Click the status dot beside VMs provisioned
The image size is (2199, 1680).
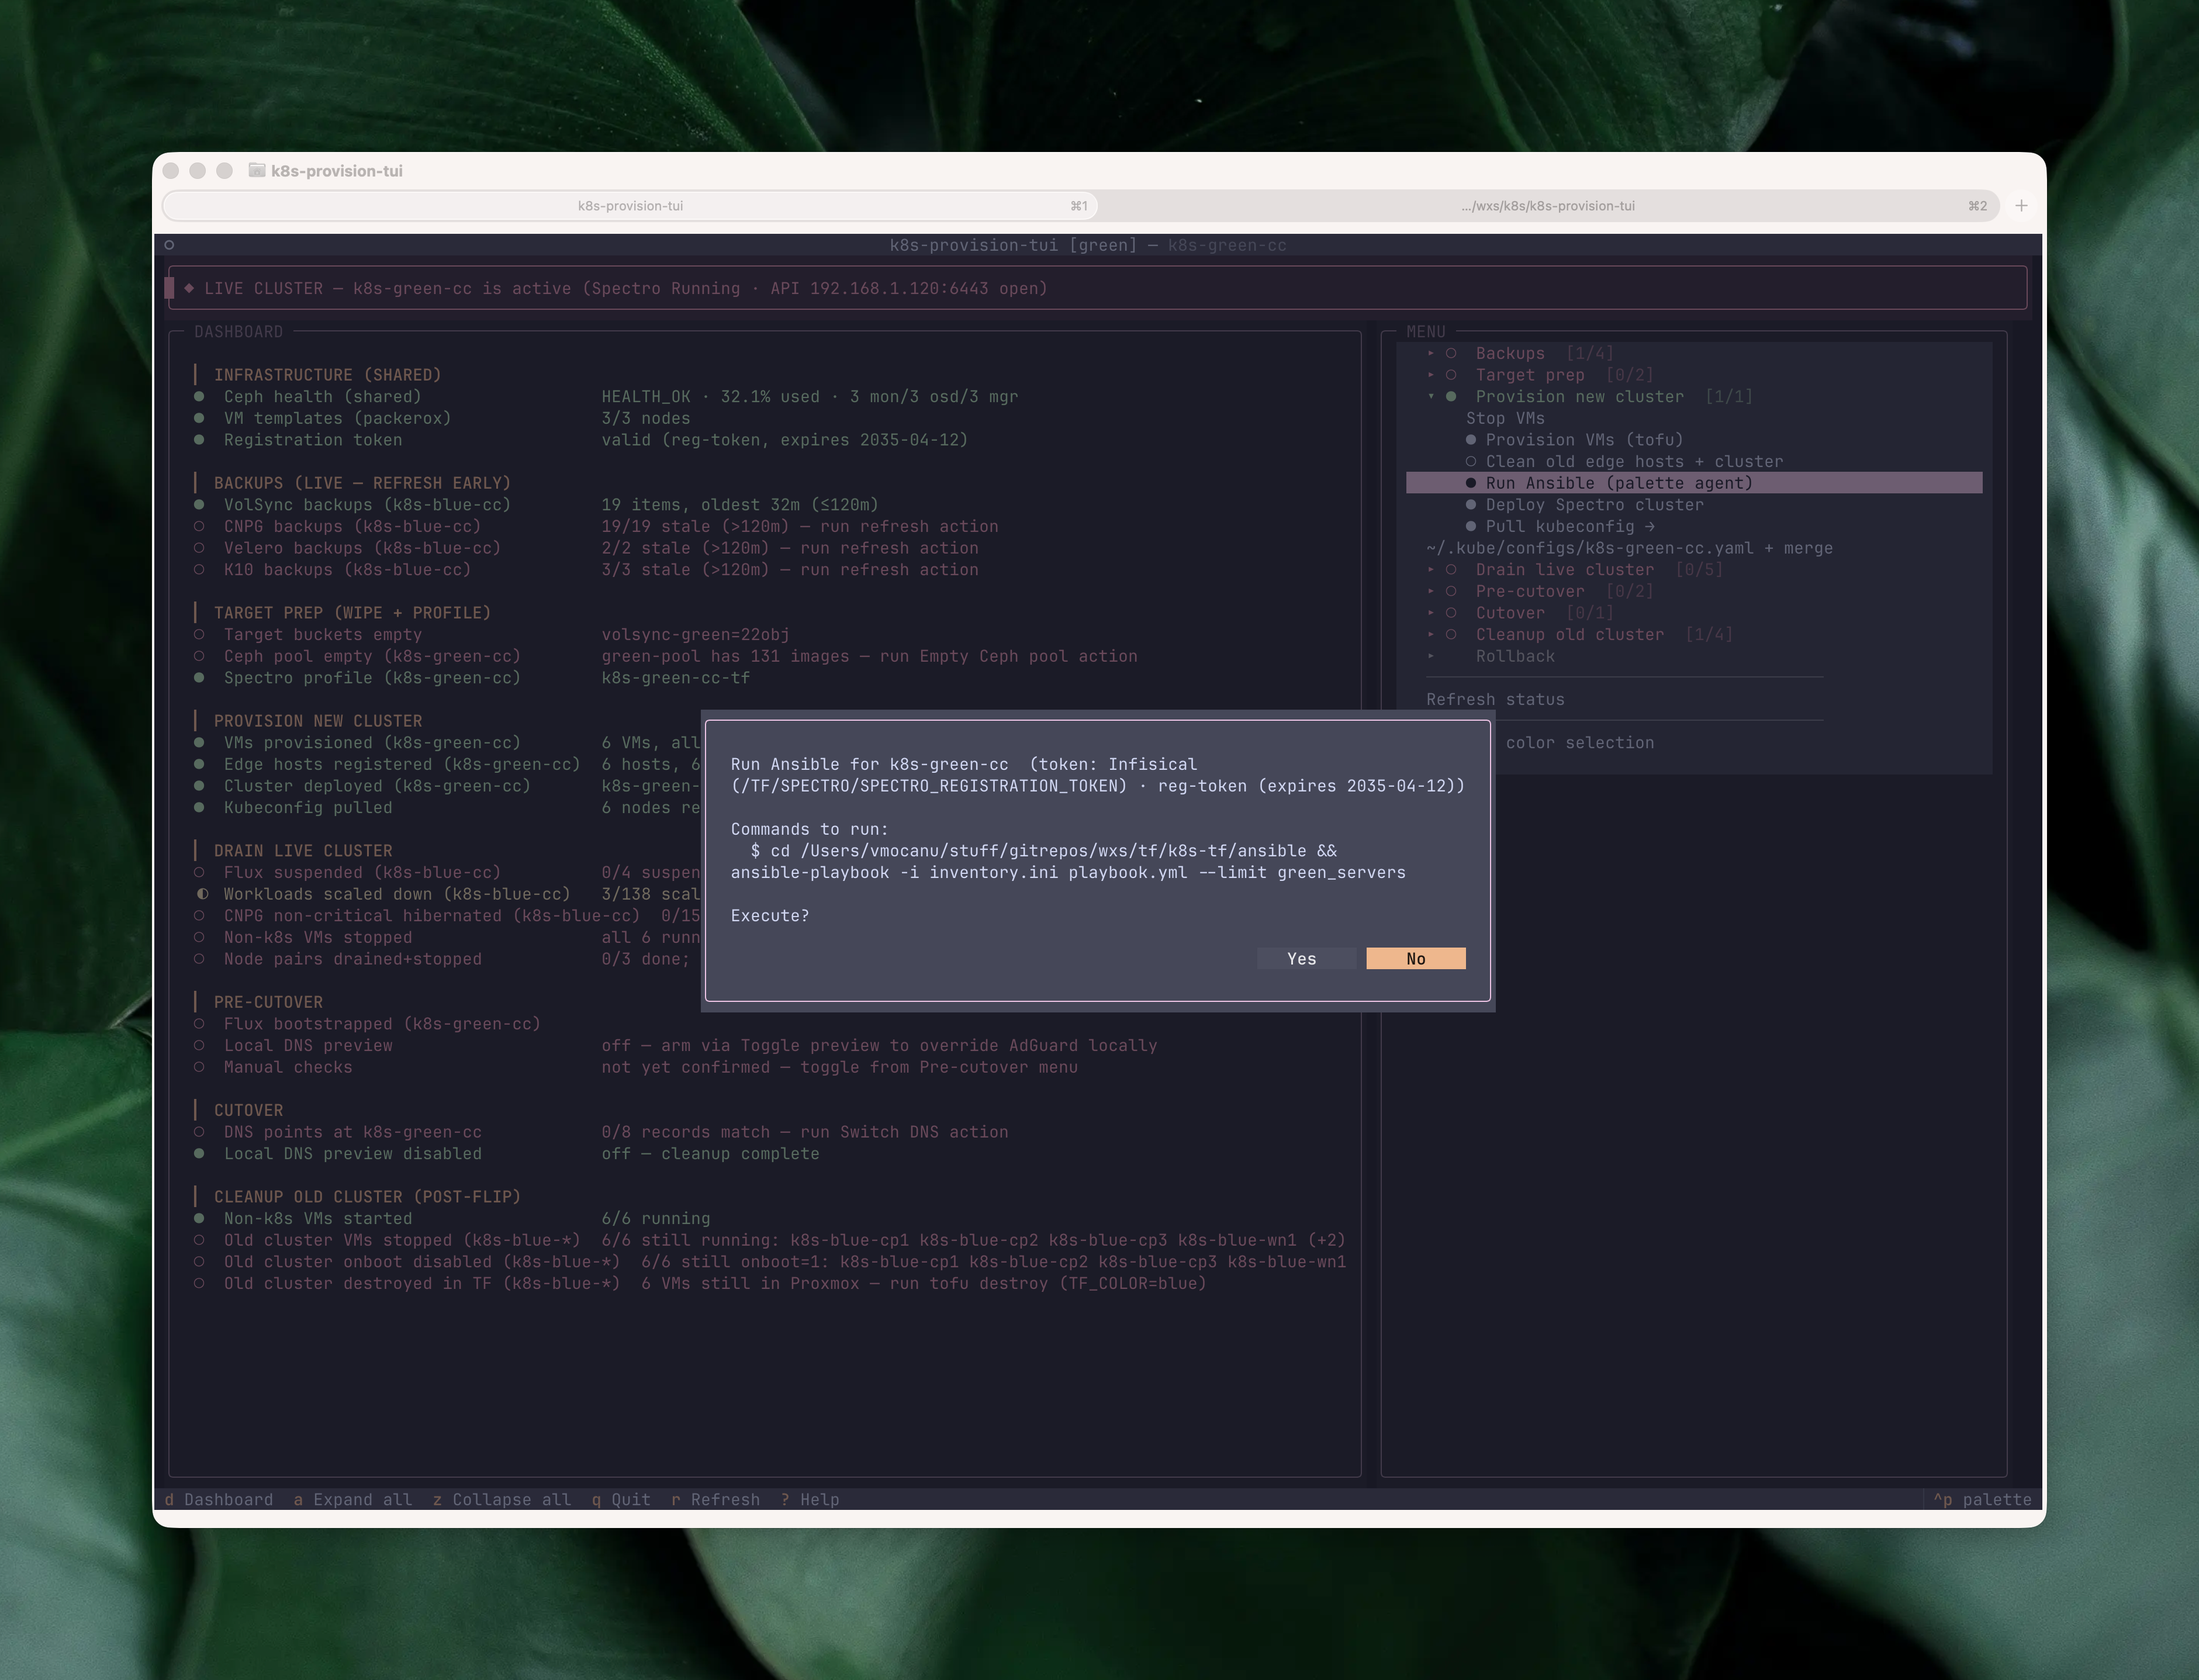199,742
